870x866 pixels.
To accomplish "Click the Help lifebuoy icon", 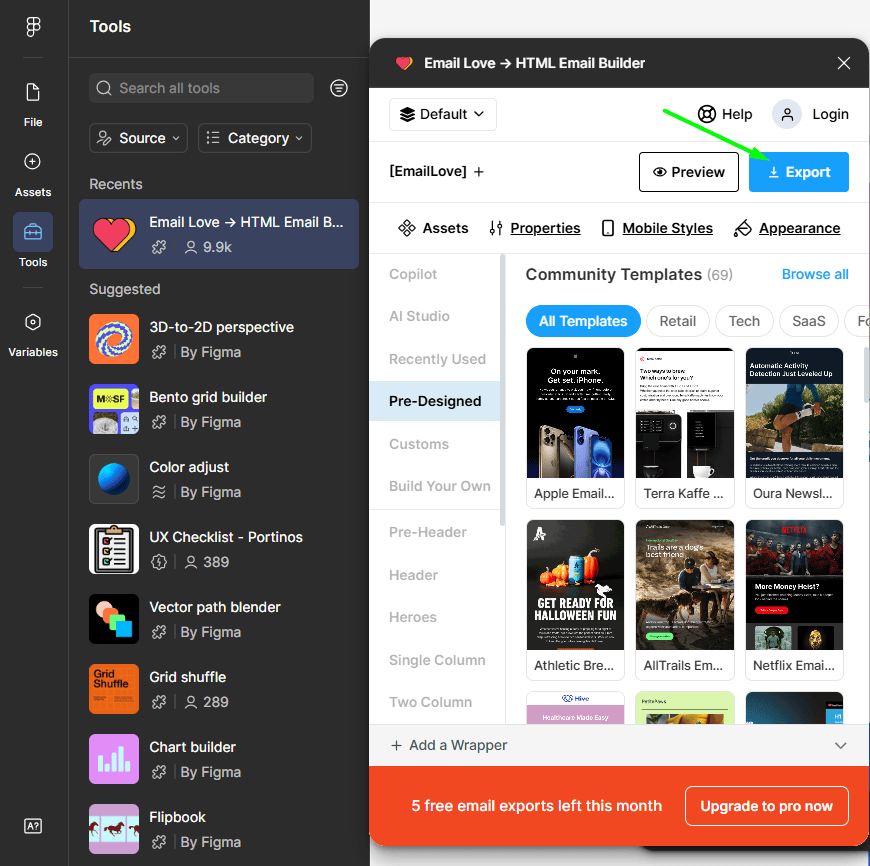I will point(706,114).
